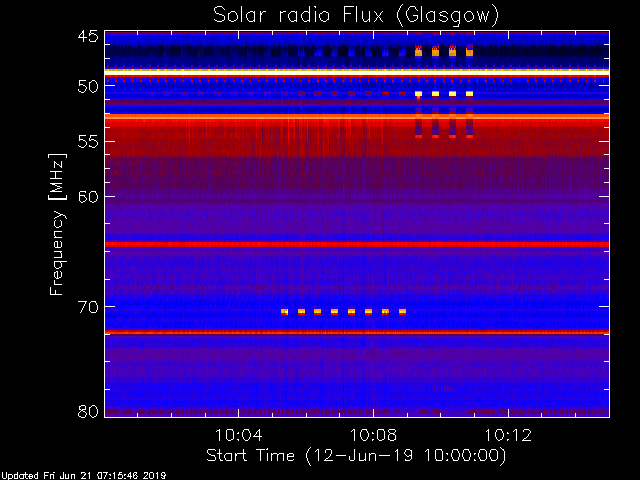This screenshot has width=640, height=480.
Task: Click the '10:12' time axis label
Action: click(508, 435)
